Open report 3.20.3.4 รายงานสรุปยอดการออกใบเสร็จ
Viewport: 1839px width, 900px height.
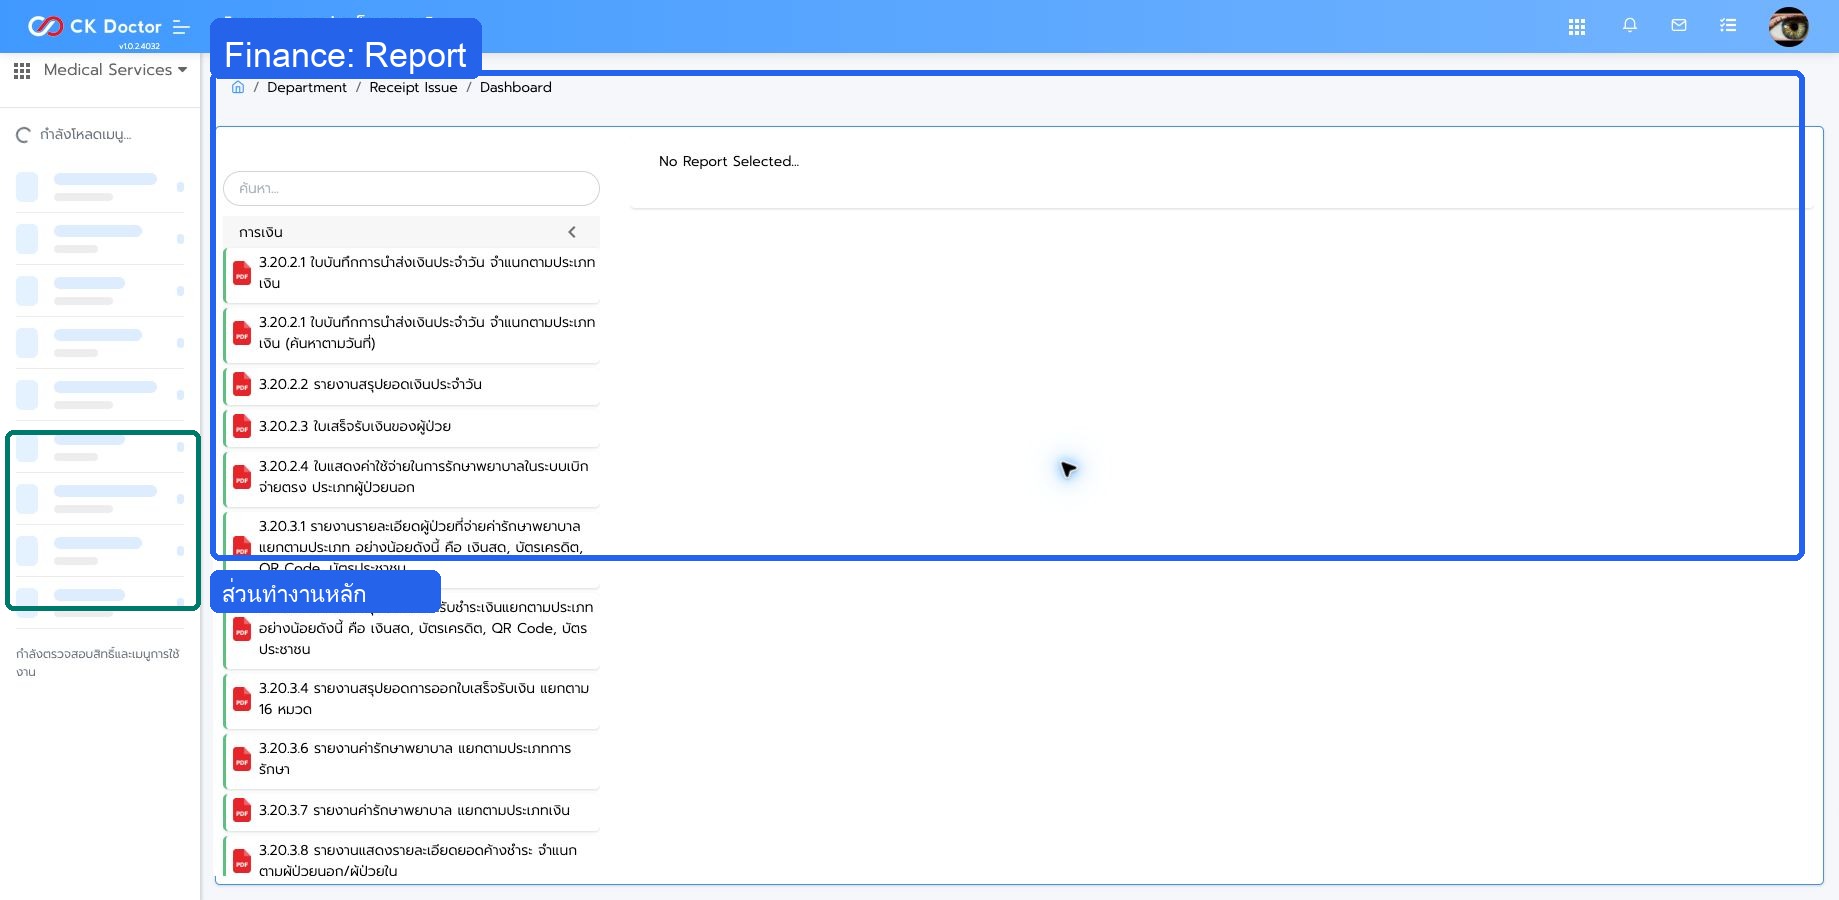tap(411, 699)
